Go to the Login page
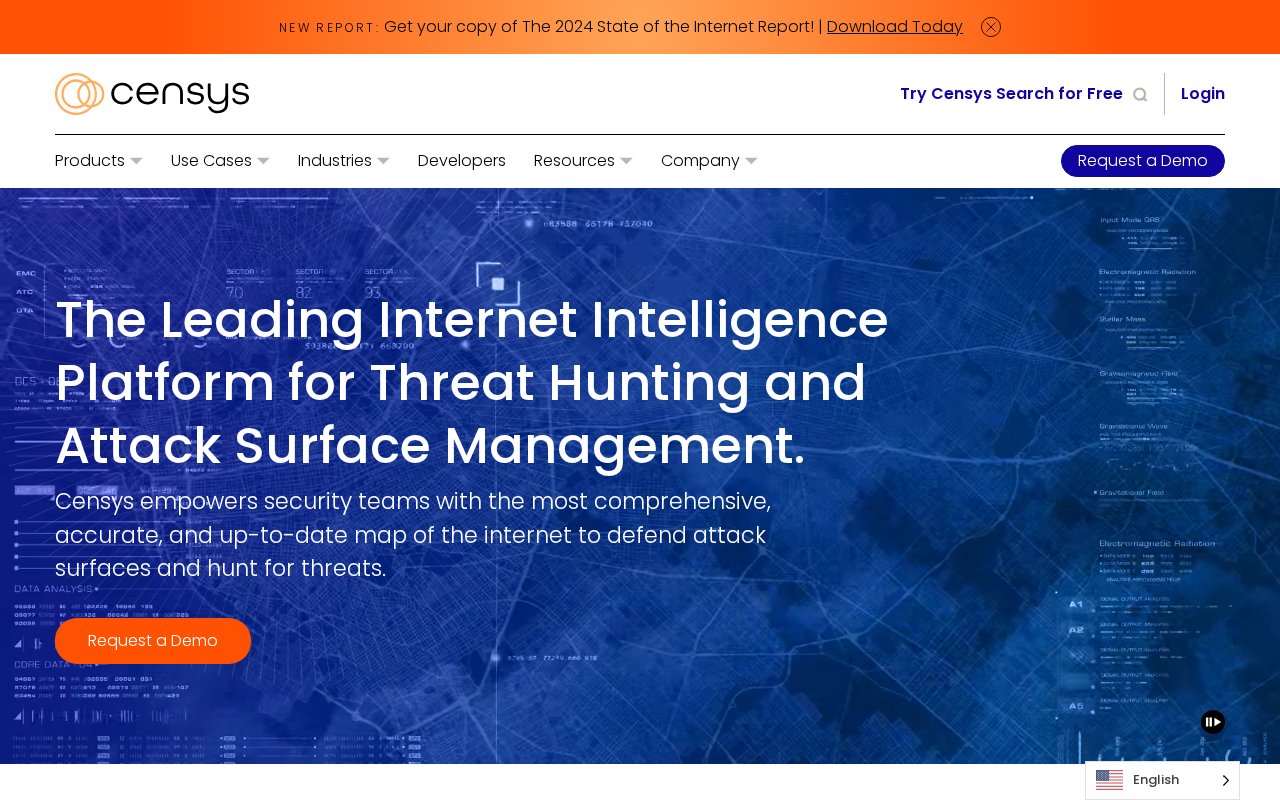 tap(1203, 94)
